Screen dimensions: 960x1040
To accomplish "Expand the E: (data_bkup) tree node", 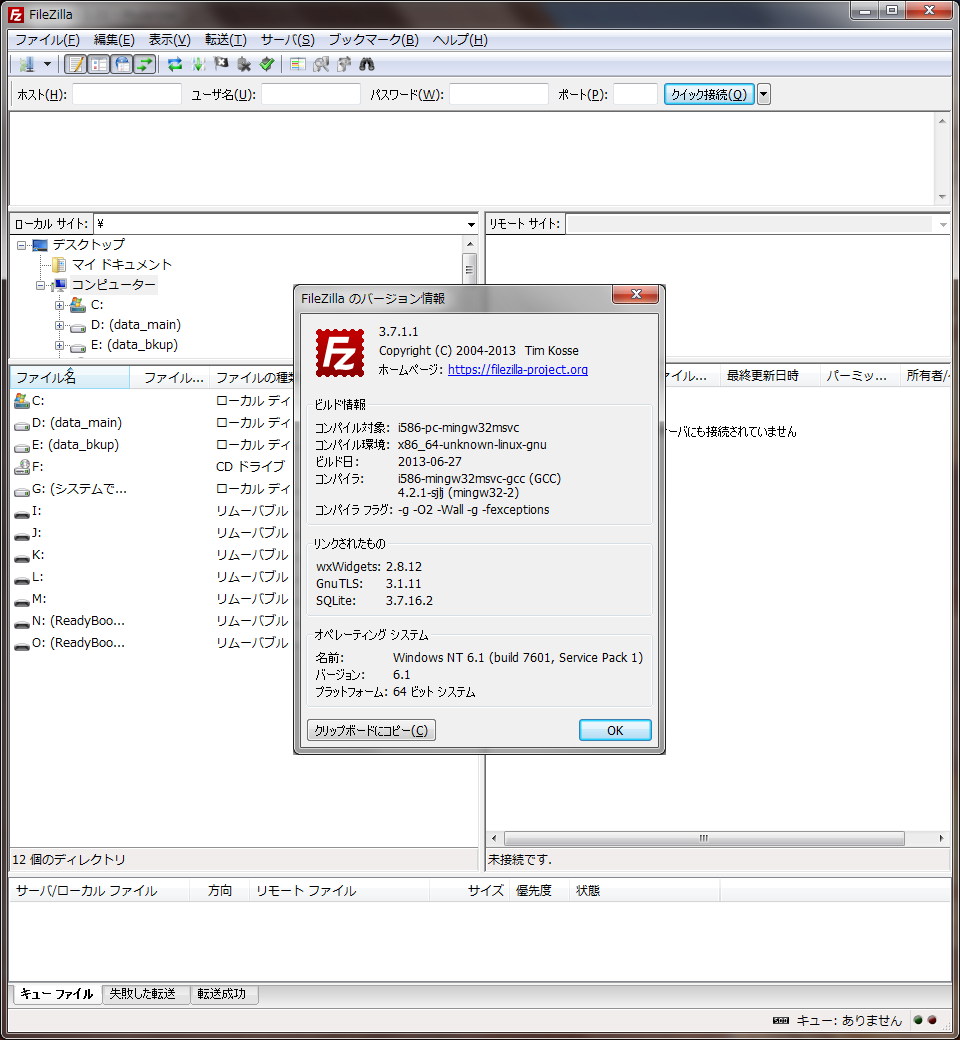I will click(x=60, y=346).
